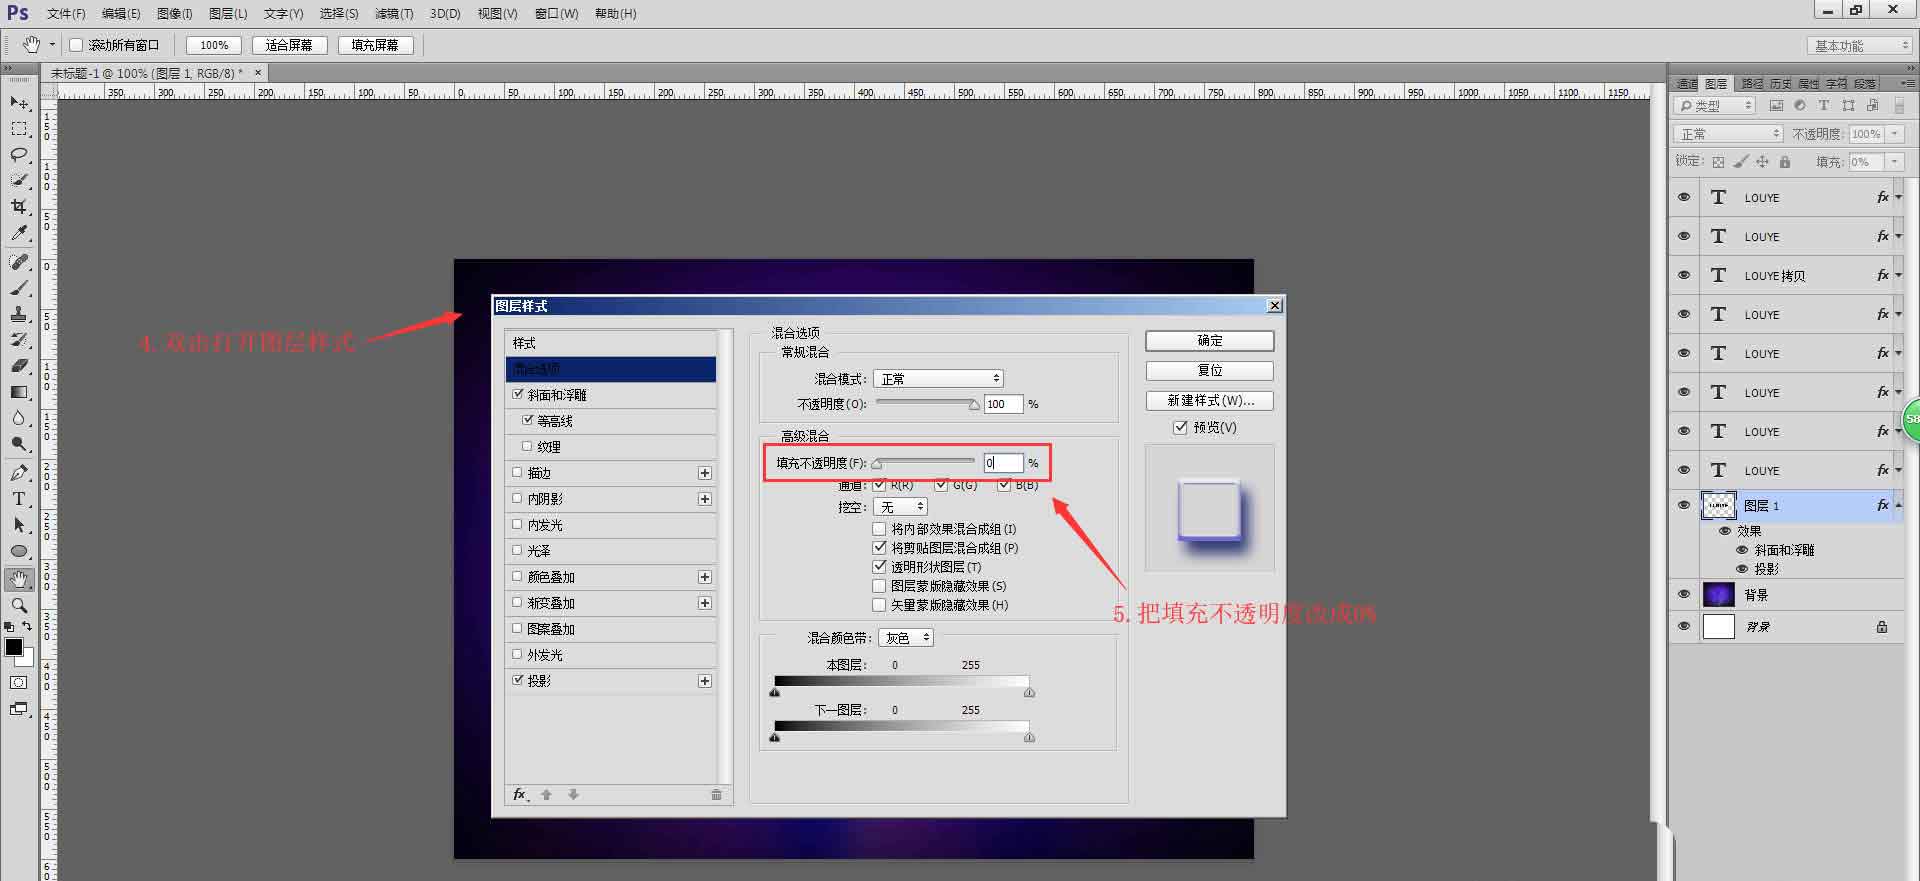Filter layers by type layer icon
The image size is (1920, 881).
(1824, 105)
